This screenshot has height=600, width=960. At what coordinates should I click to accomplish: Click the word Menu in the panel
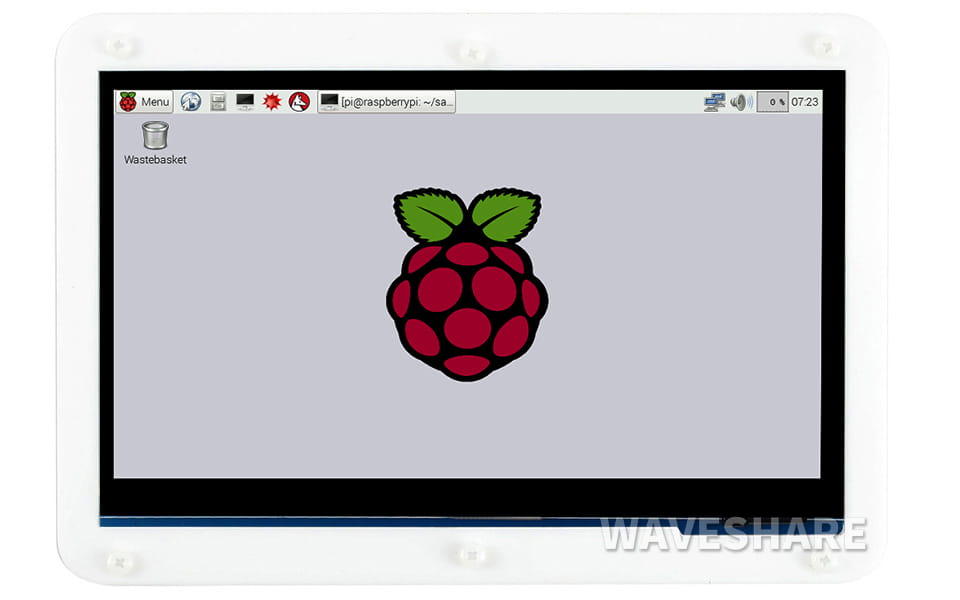155,102
